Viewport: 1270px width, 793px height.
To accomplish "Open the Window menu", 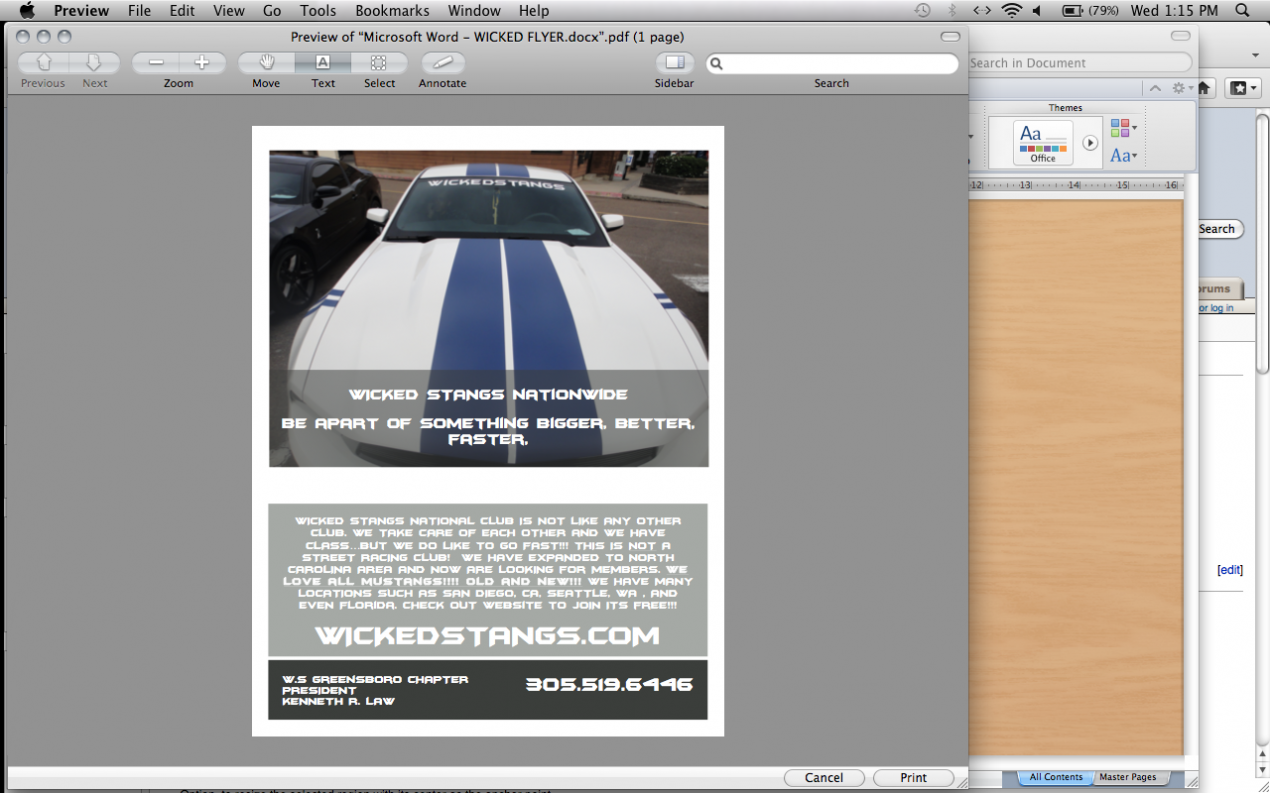I will pos(474,11).
